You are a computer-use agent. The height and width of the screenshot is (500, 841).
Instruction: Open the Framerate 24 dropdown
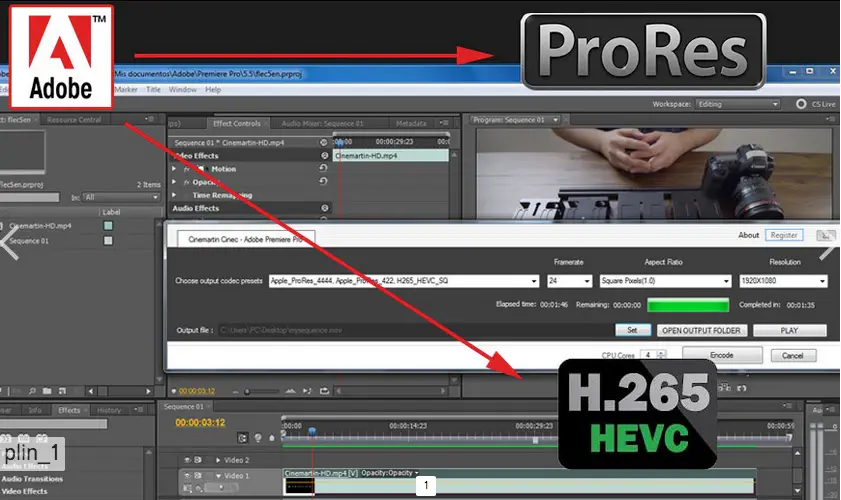pyautogui.click(x=569, y=281)
